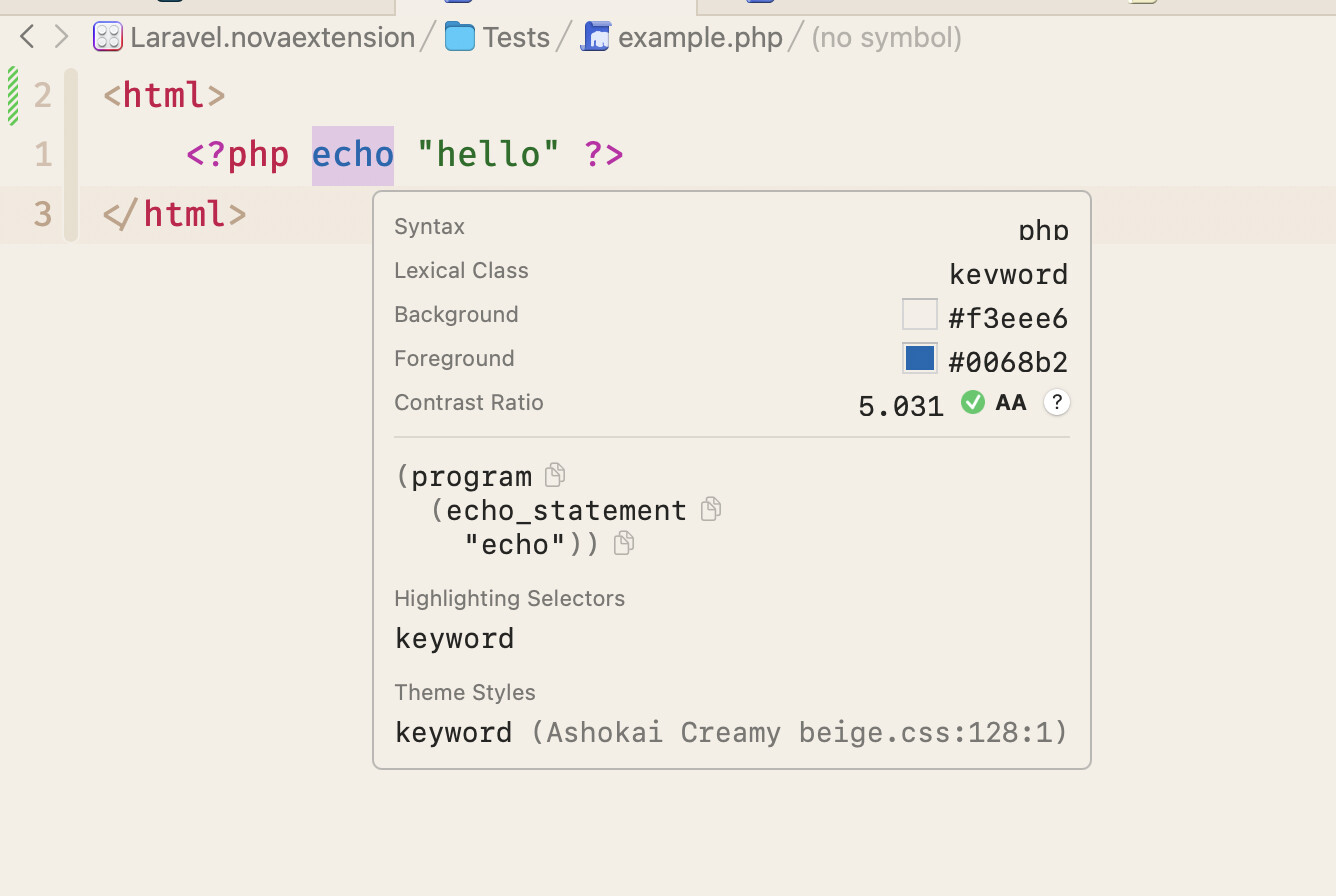Viewport: 1336px width, 896px height.
Task: Open the (no symbol) symbol menu
Action: (886, 38)
